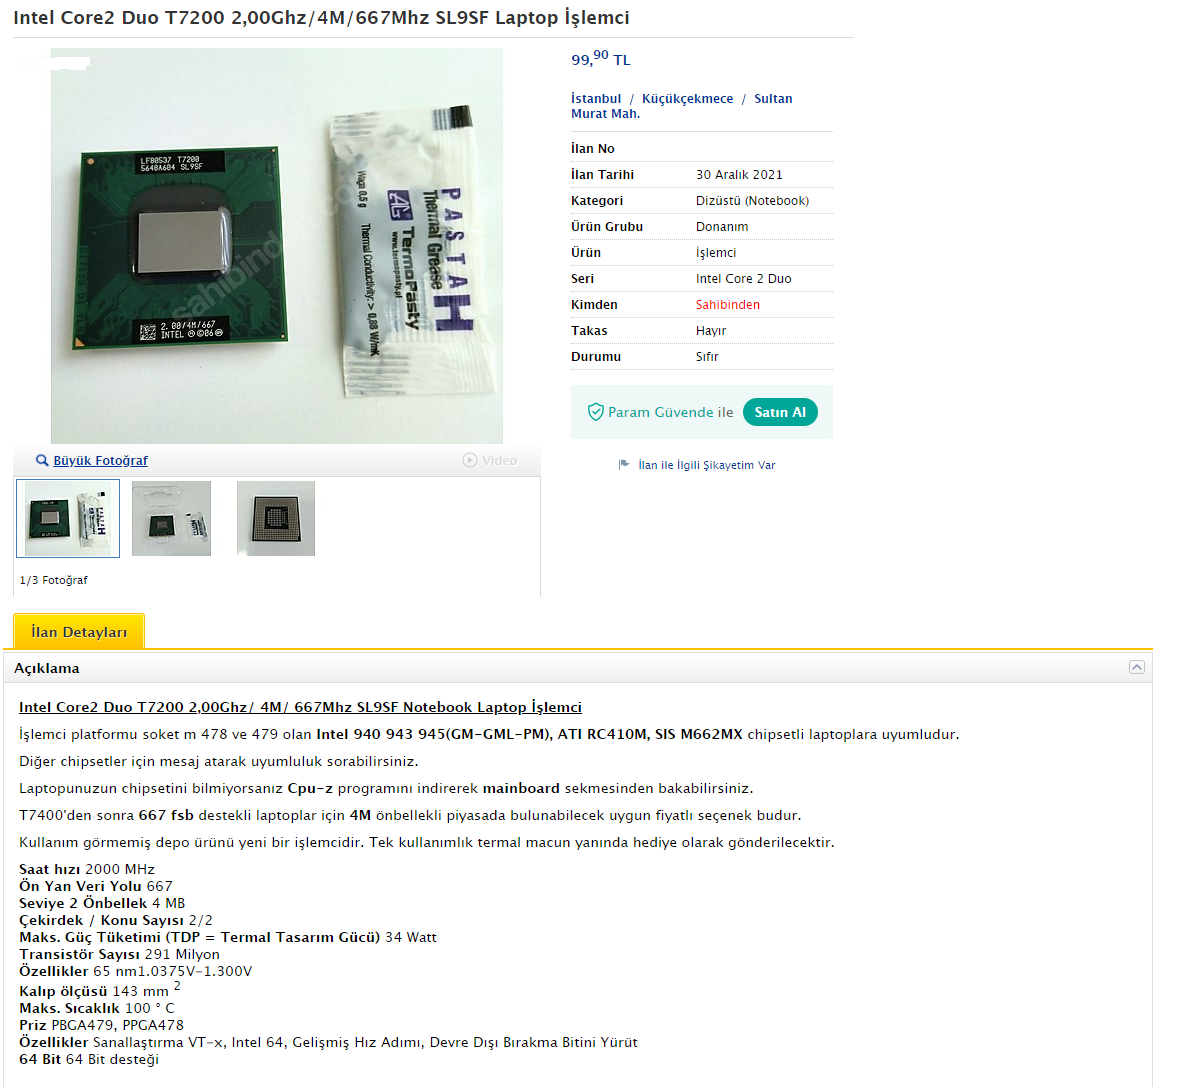Click the Sahibinden seller value
1188x1087 pixels.
pos(727,305)
